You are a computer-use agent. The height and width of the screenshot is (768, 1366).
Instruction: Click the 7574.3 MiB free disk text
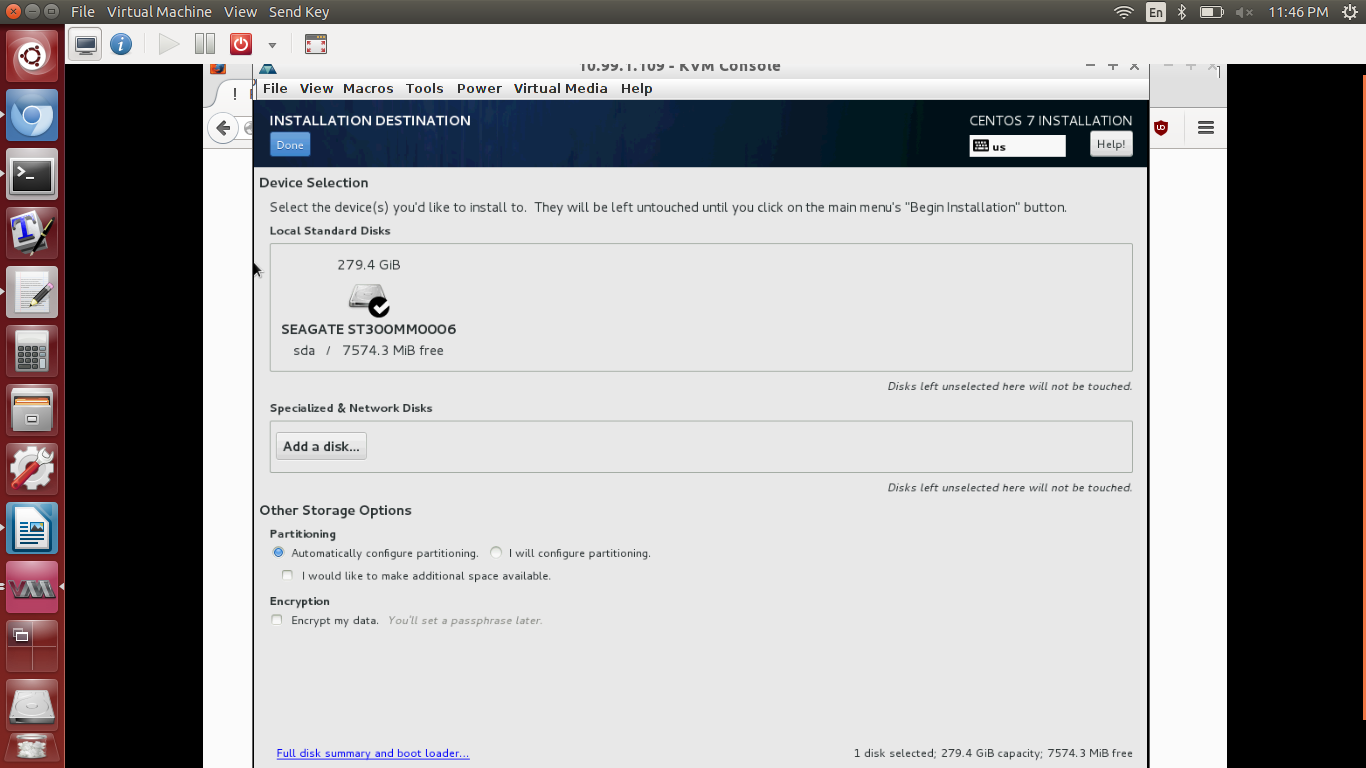[393, 350]
